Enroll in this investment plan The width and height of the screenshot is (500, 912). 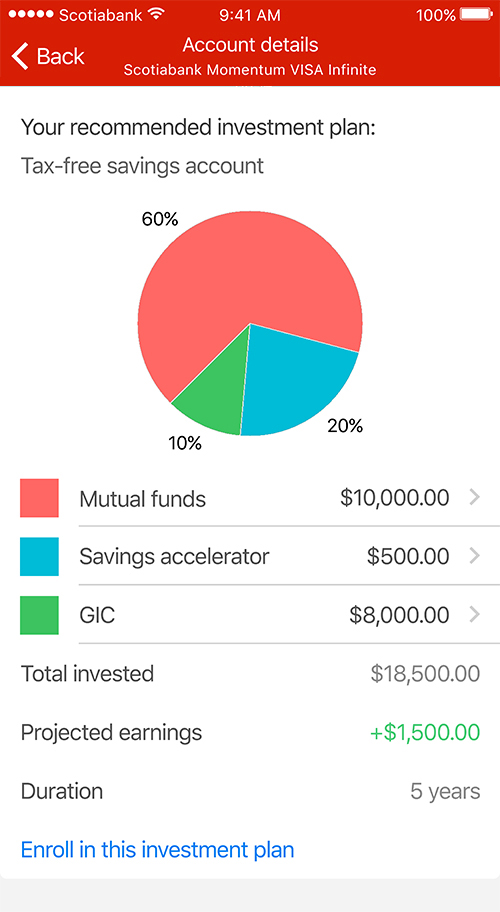pos(158,850)
